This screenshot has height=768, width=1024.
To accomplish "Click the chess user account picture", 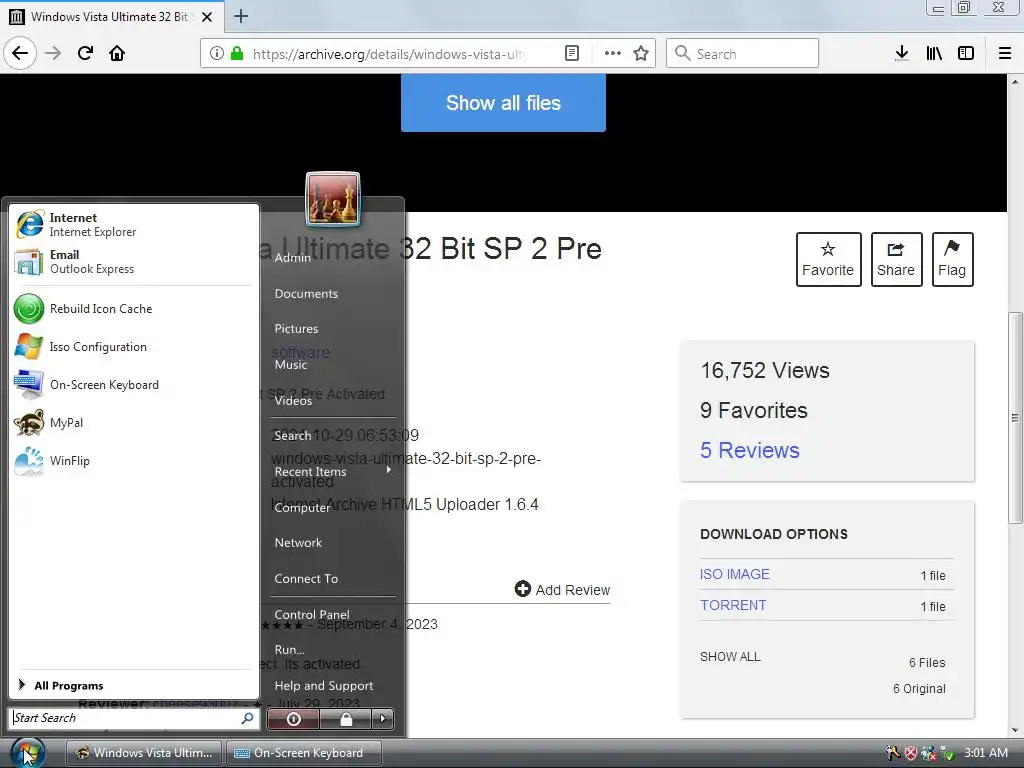I will [x=333, y=199].
